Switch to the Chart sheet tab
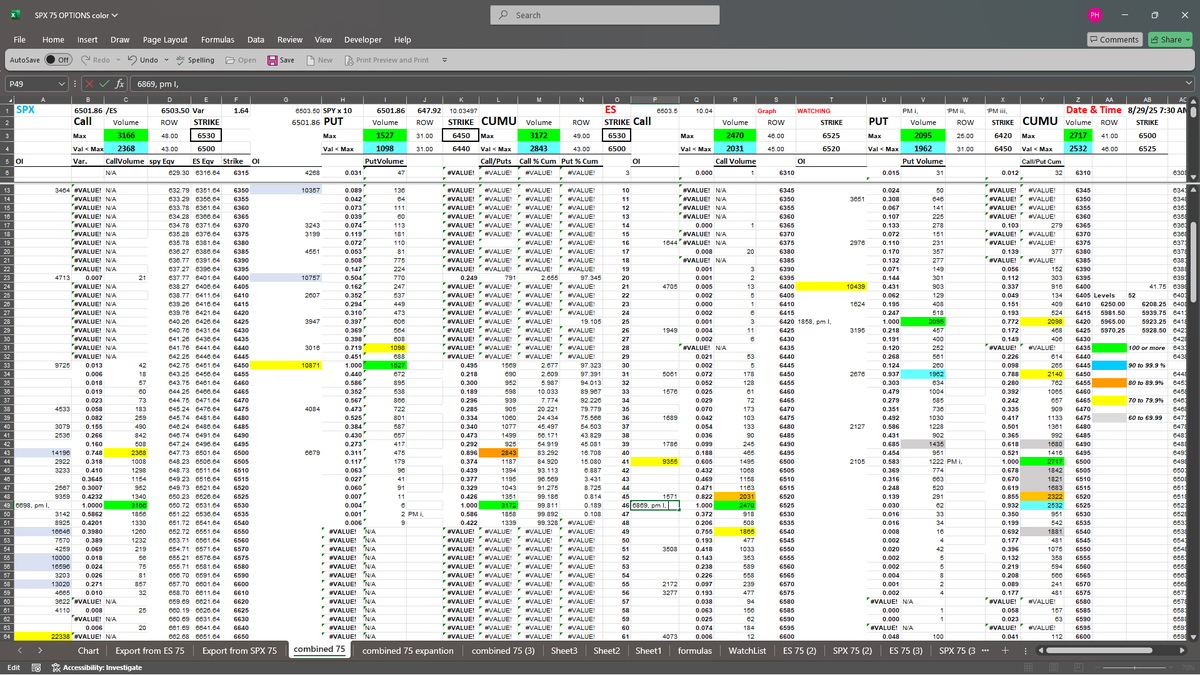This screenshot has width=1200, height=675. [88, 650]
